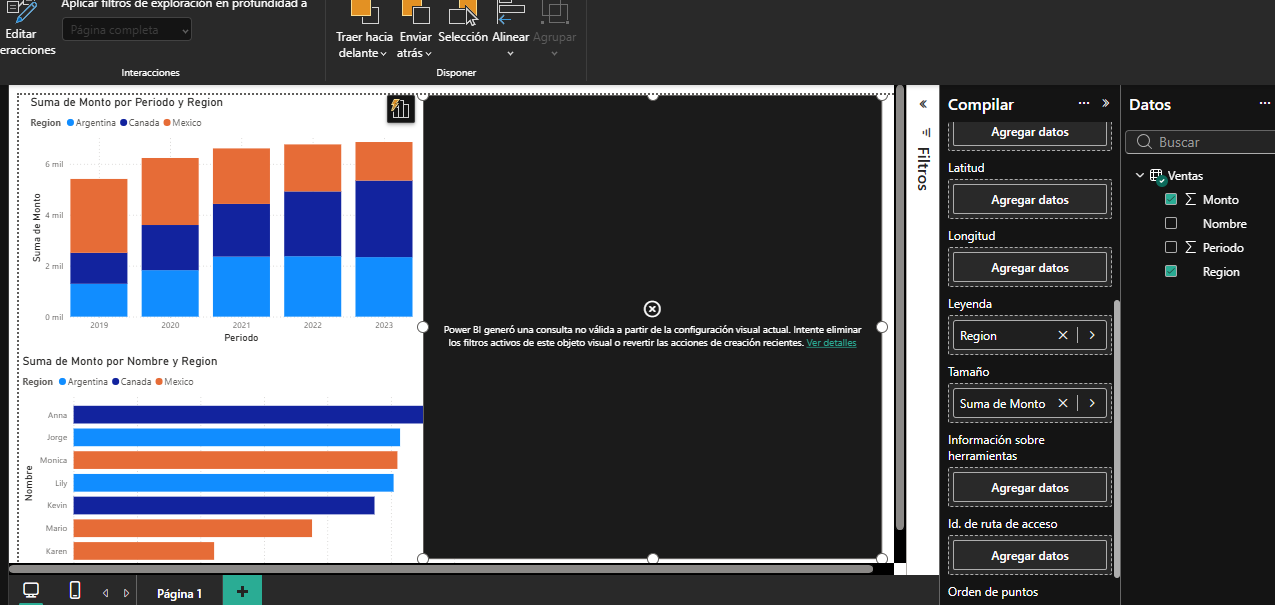
Task: Click the Editar interacciones icon
Action: pos(20,14)
